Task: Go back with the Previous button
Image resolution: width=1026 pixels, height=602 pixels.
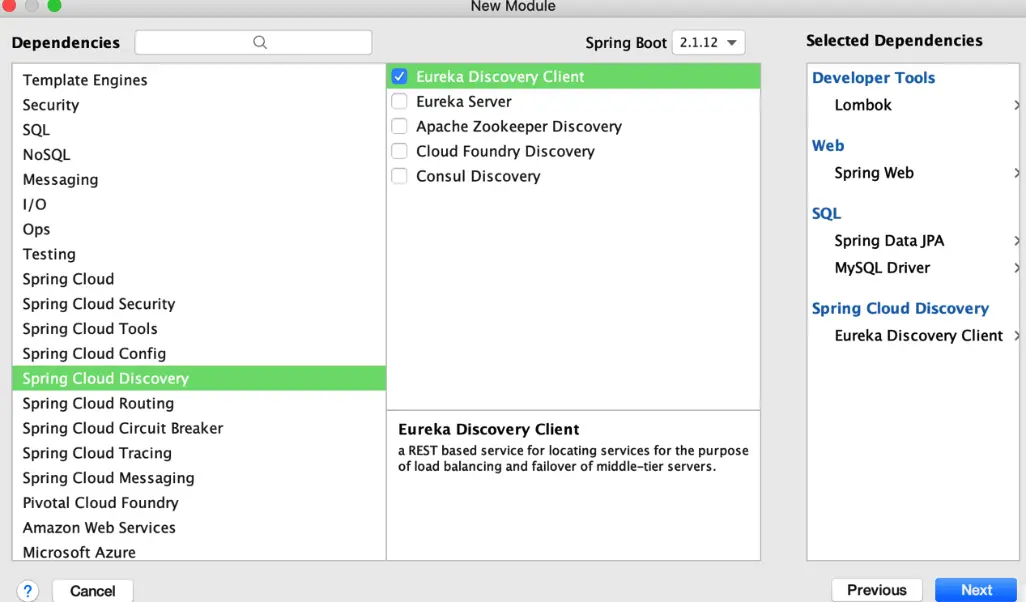Action: pyautogui.click(x=877, y=590)
